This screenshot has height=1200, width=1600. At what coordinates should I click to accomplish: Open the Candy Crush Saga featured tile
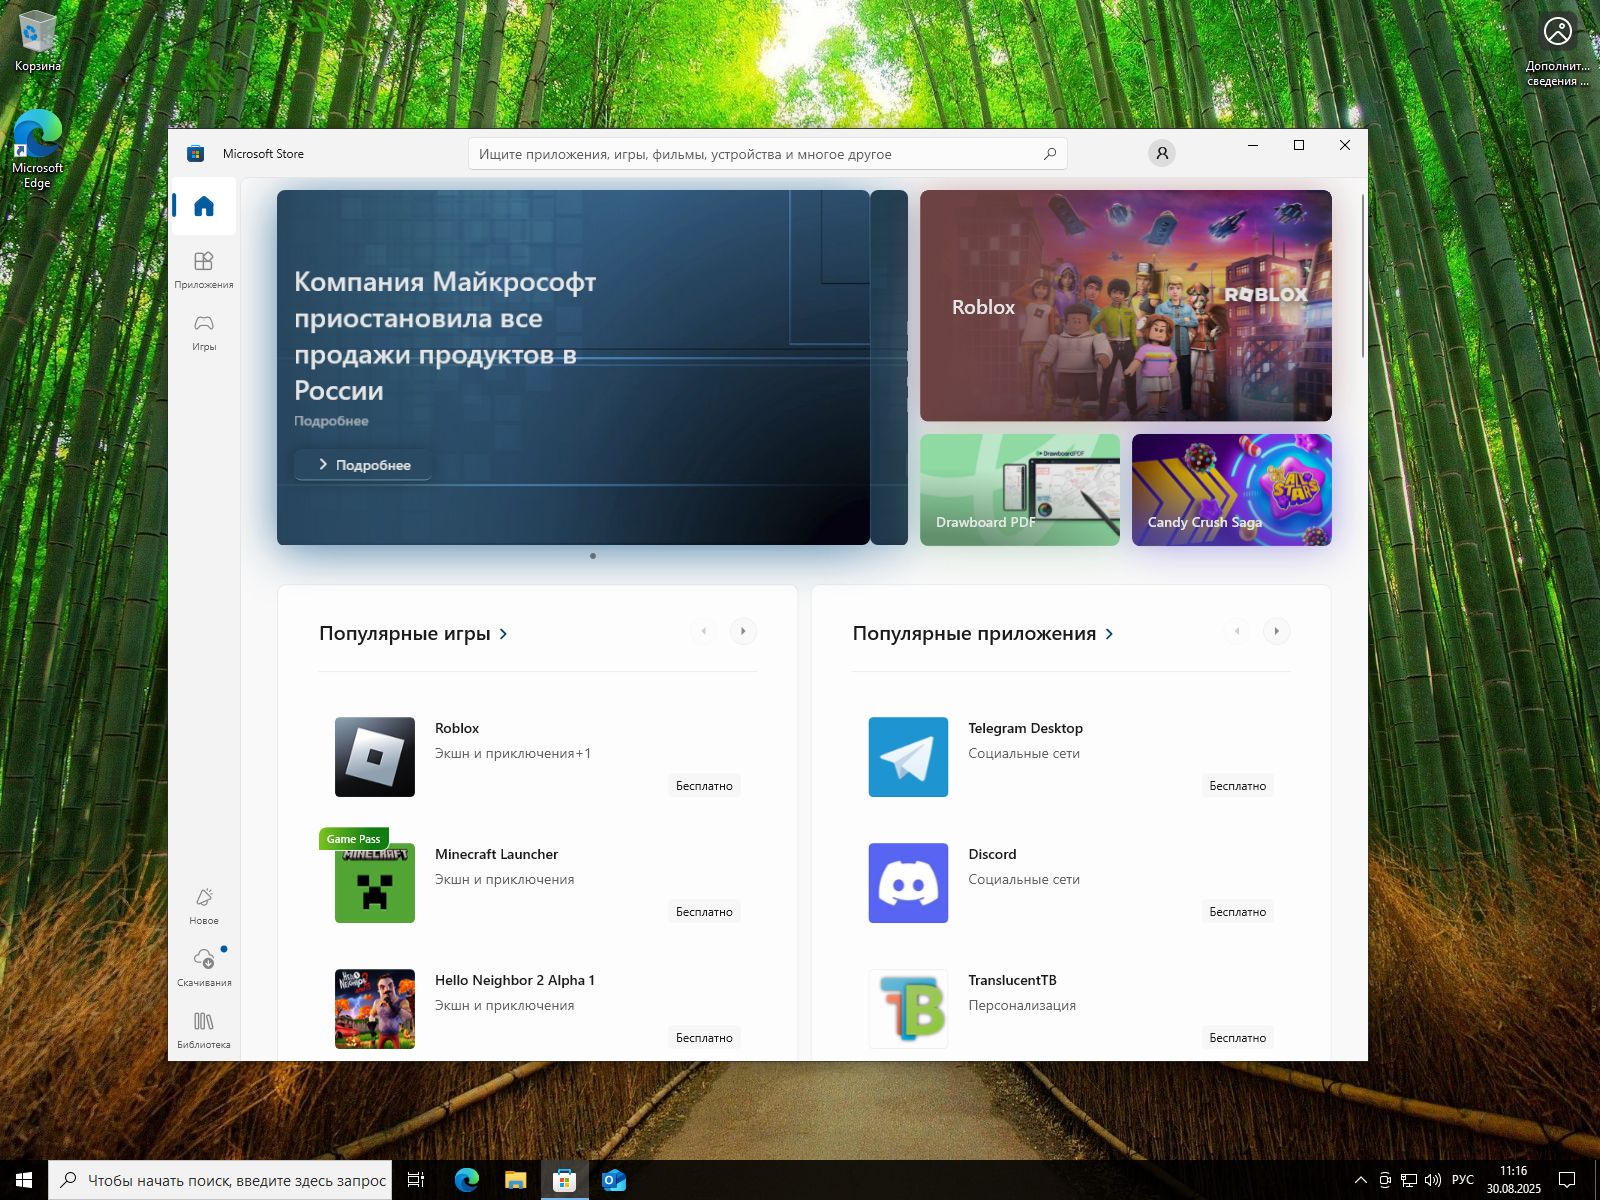(1232, 490)
